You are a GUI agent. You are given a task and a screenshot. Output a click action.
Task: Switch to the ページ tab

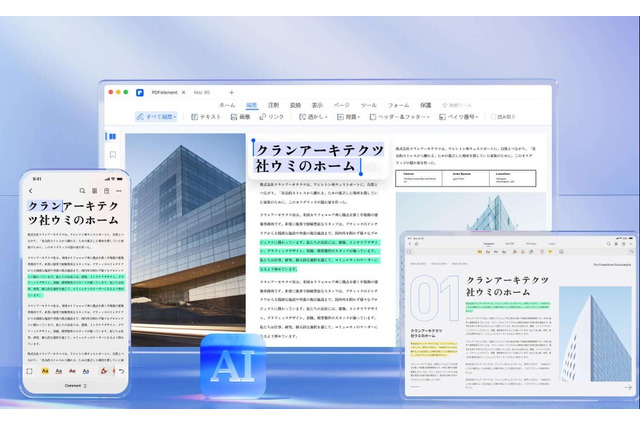coord(342,105)
